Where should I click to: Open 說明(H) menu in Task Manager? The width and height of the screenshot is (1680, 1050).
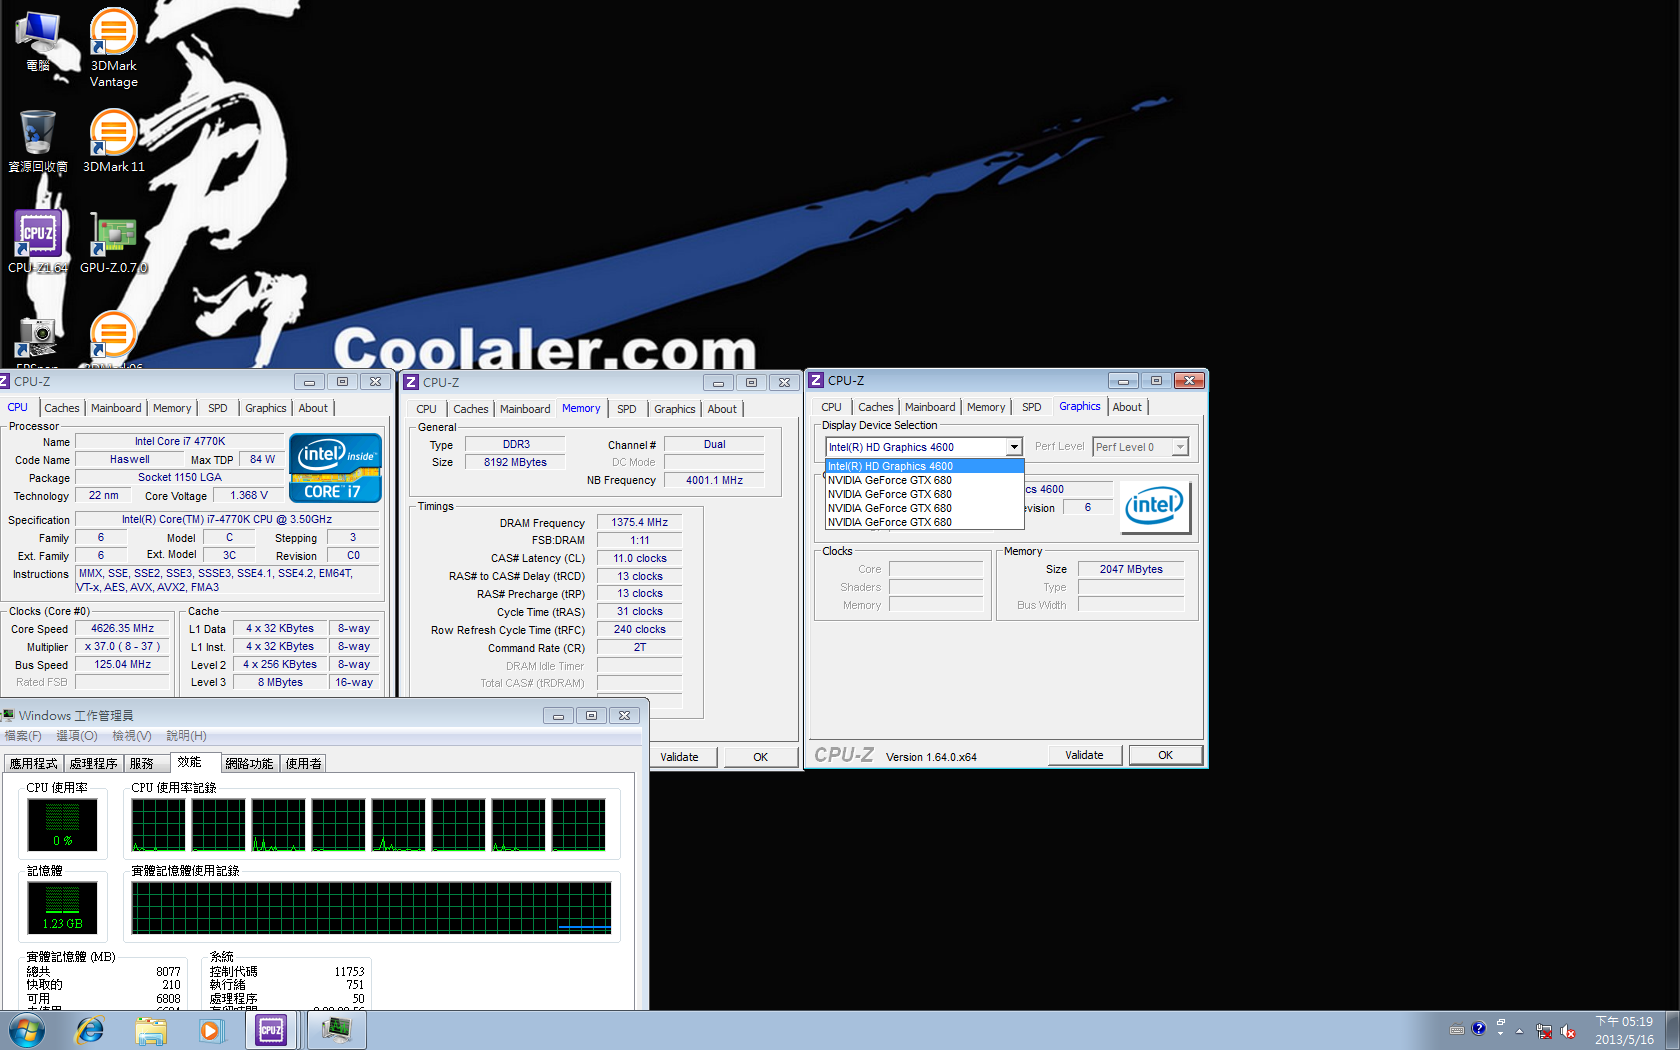[186, 736]
